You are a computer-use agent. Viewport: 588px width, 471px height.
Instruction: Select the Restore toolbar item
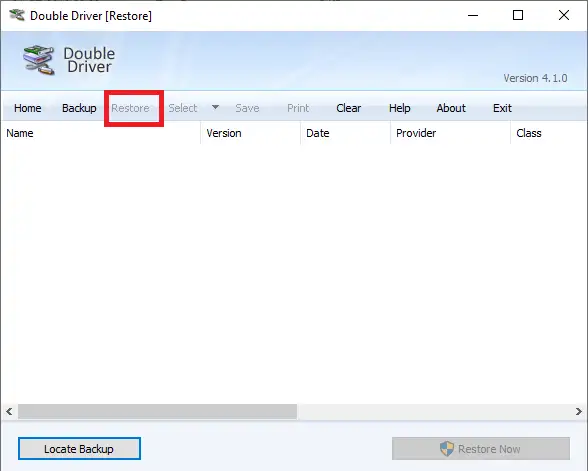point(130,108)
